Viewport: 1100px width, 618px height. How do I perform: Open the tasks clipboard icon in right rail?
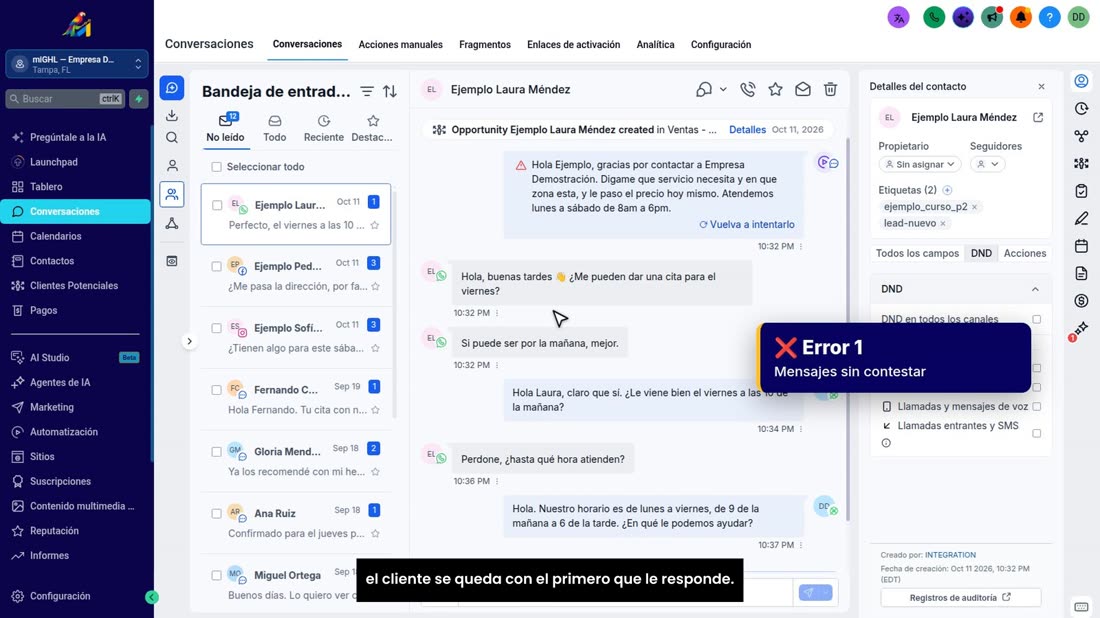[1081, 191]
